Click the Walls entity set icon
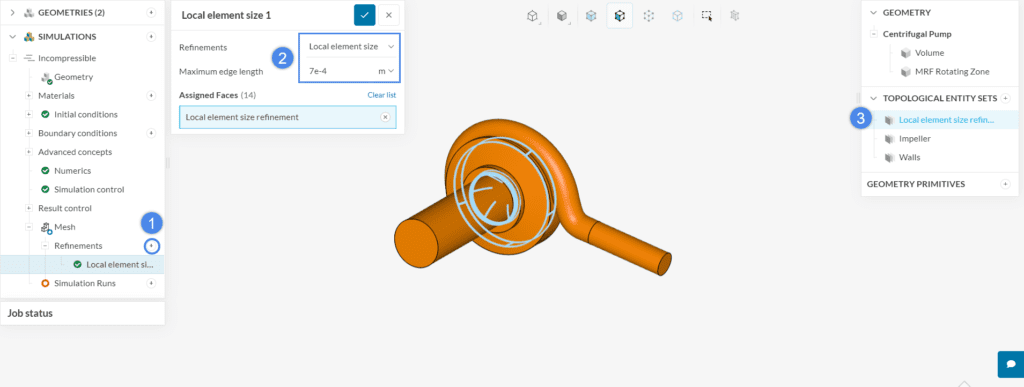 [888, 158]
